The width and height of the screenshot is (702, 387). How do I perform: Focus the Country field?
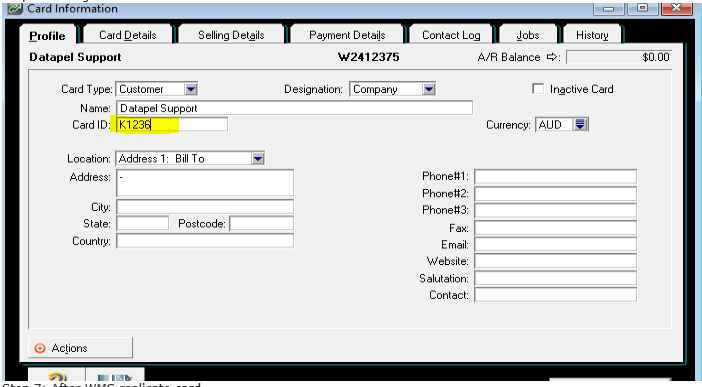point(205,241)
